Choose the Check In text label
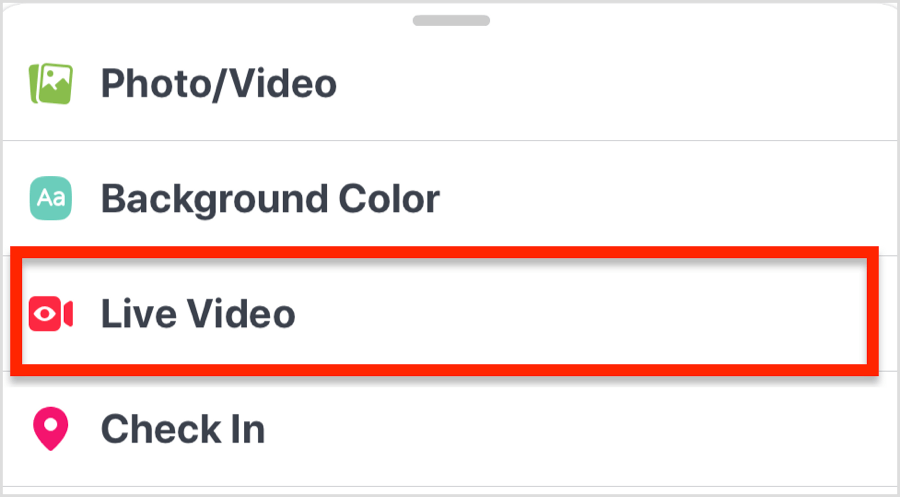This screenshot has height=497, width=900. 183,429
